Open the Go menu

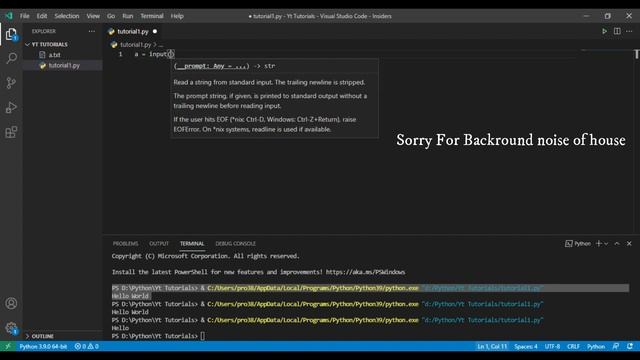click(x=111, y=16)
